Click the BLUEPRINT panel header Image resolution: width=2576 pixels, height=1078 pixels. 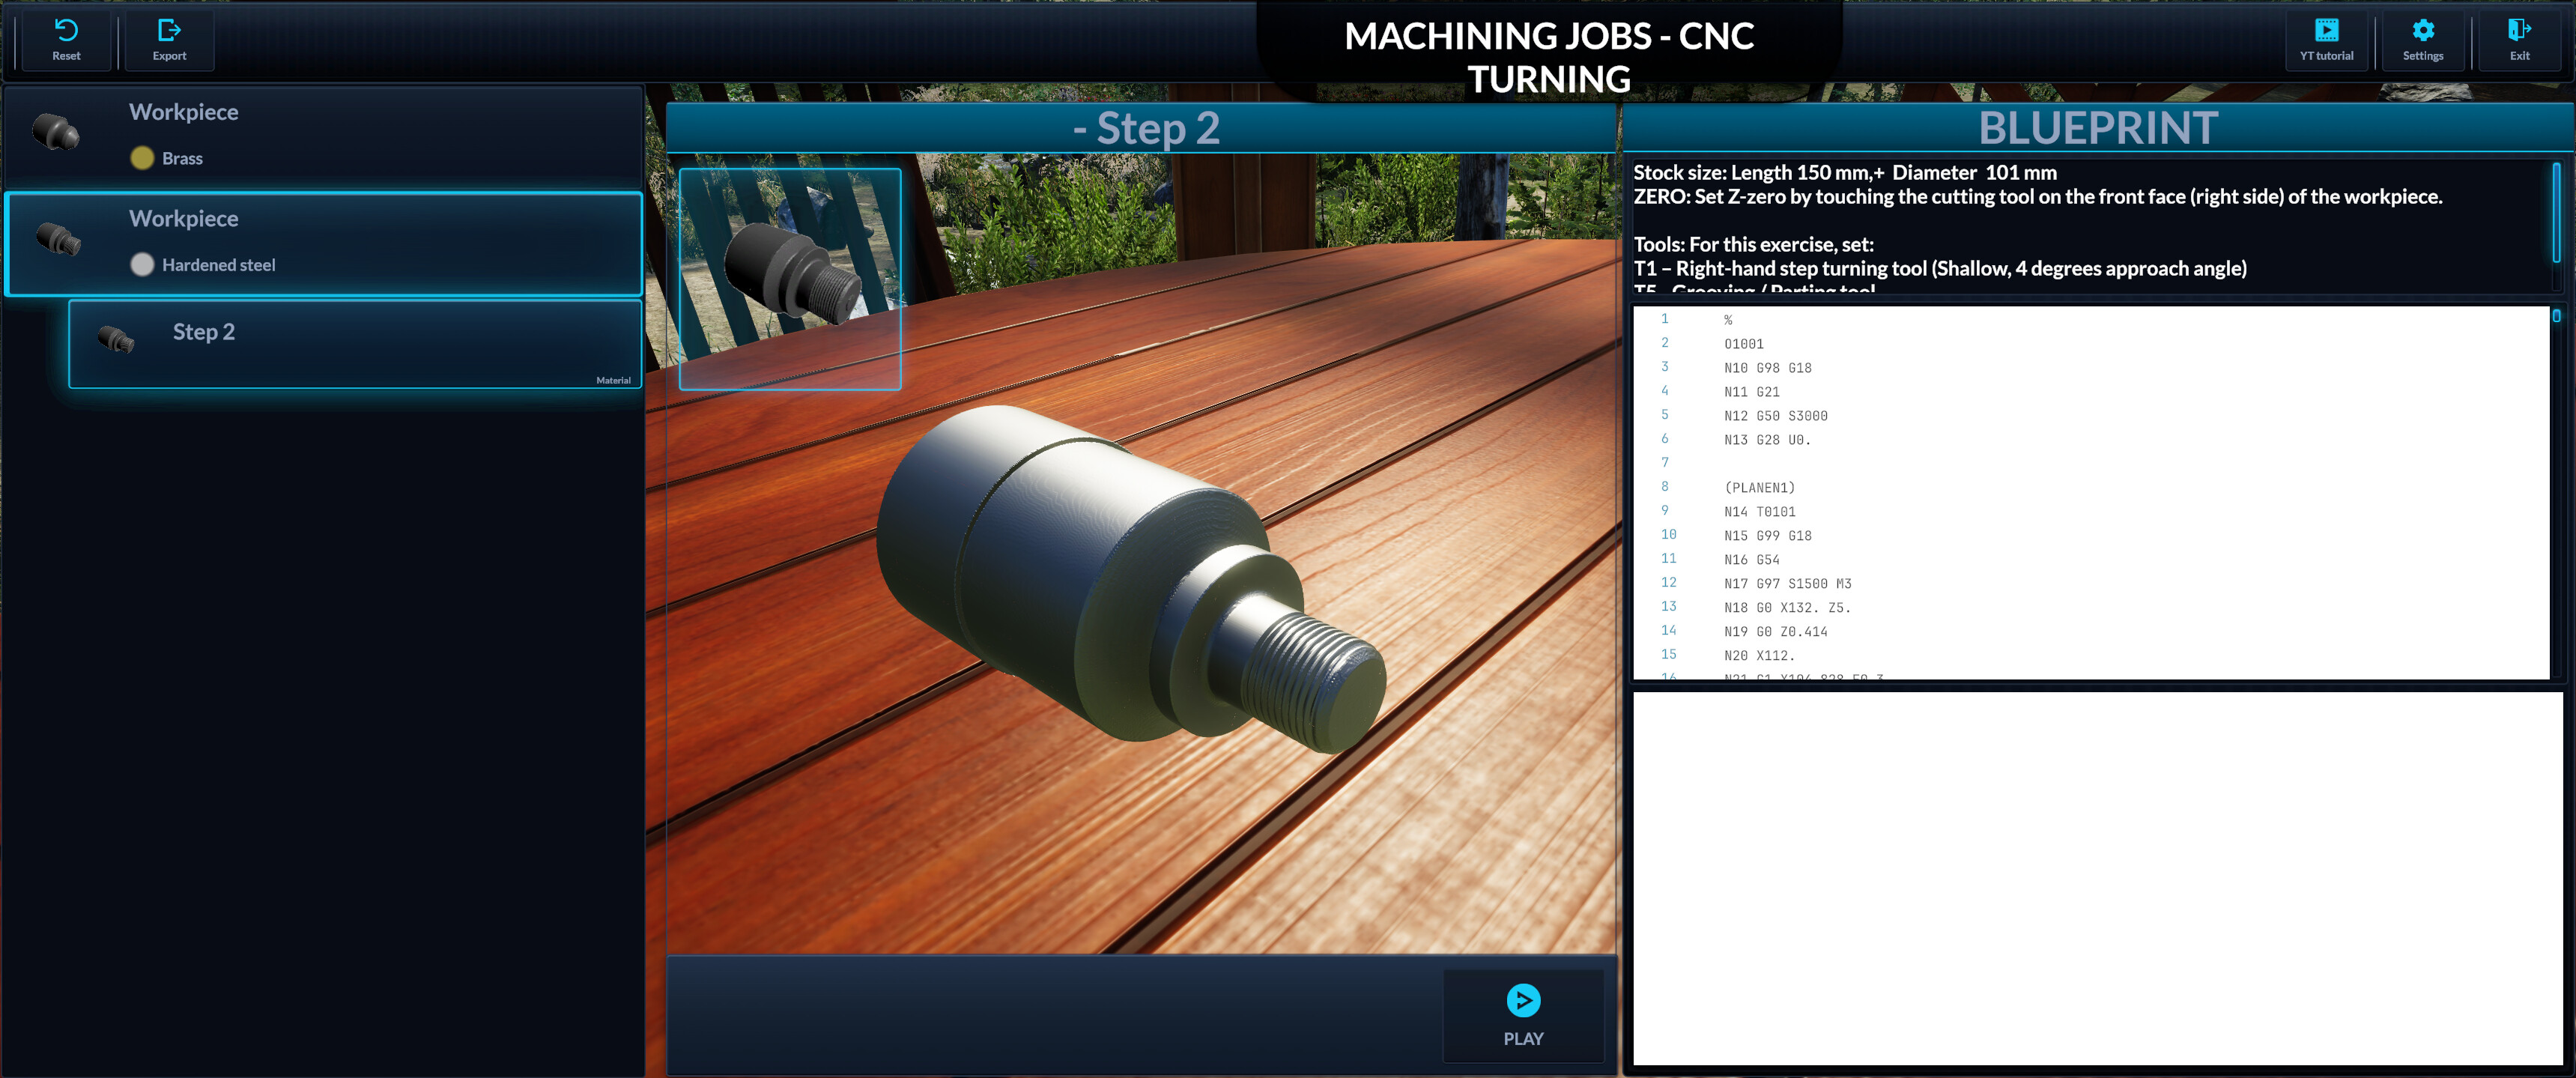point(2098,128)
